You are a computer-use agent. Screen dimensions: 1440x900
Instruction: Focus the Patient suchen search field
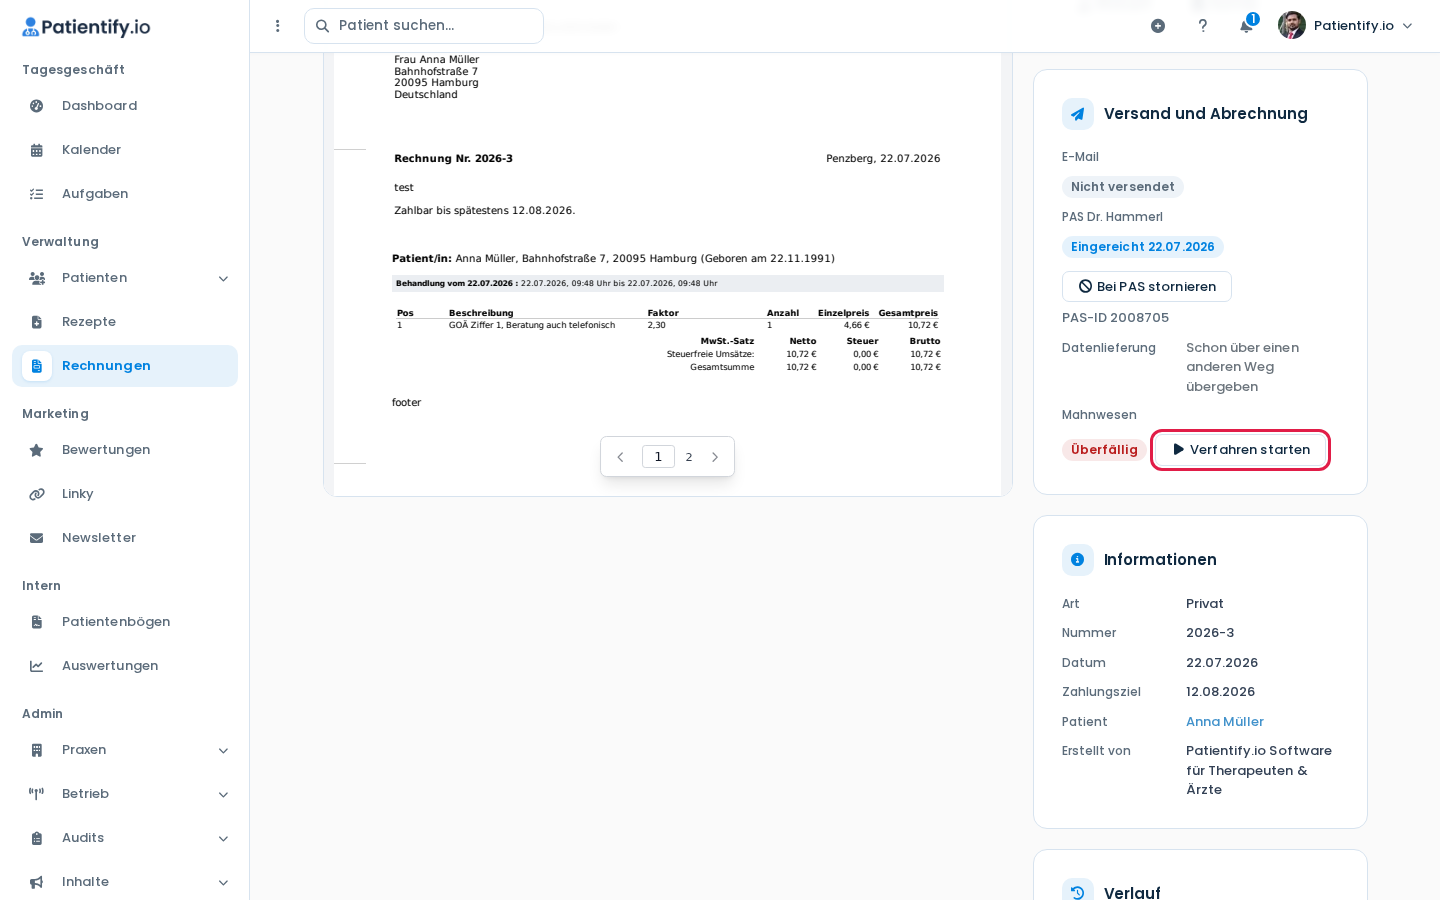tap(424, 26)
